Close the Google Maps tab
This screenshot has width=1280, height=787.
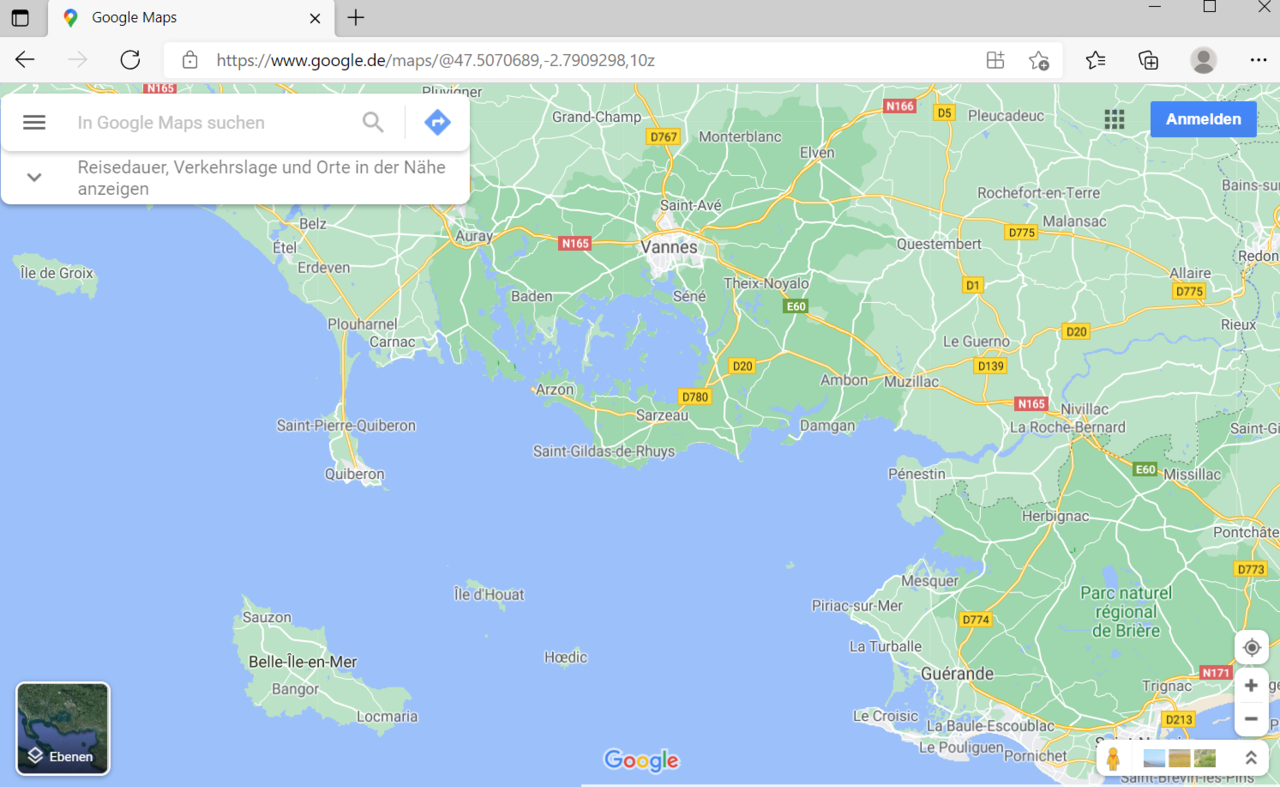click(315, 18)
